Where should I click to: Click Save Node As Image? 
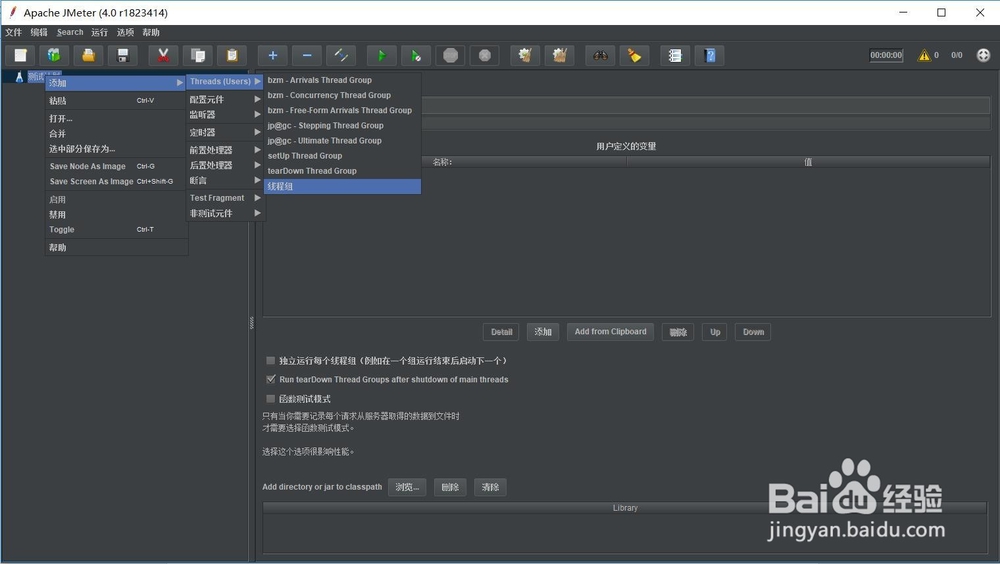coord(115,167)
